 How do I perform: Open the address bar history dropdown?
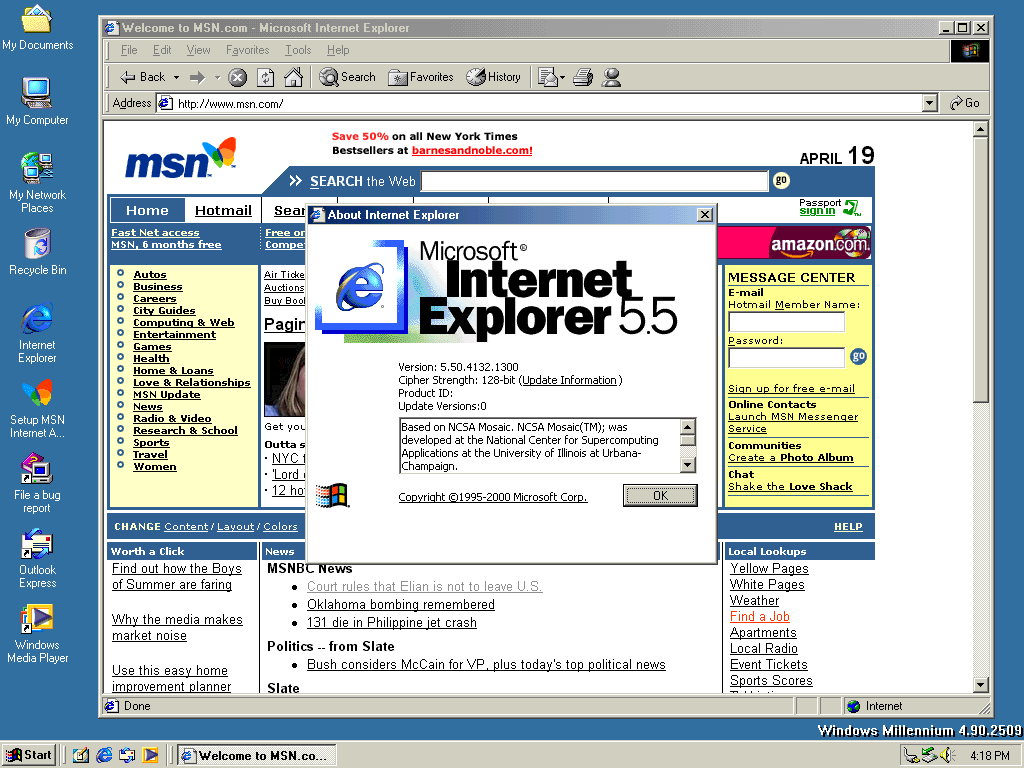929,103
